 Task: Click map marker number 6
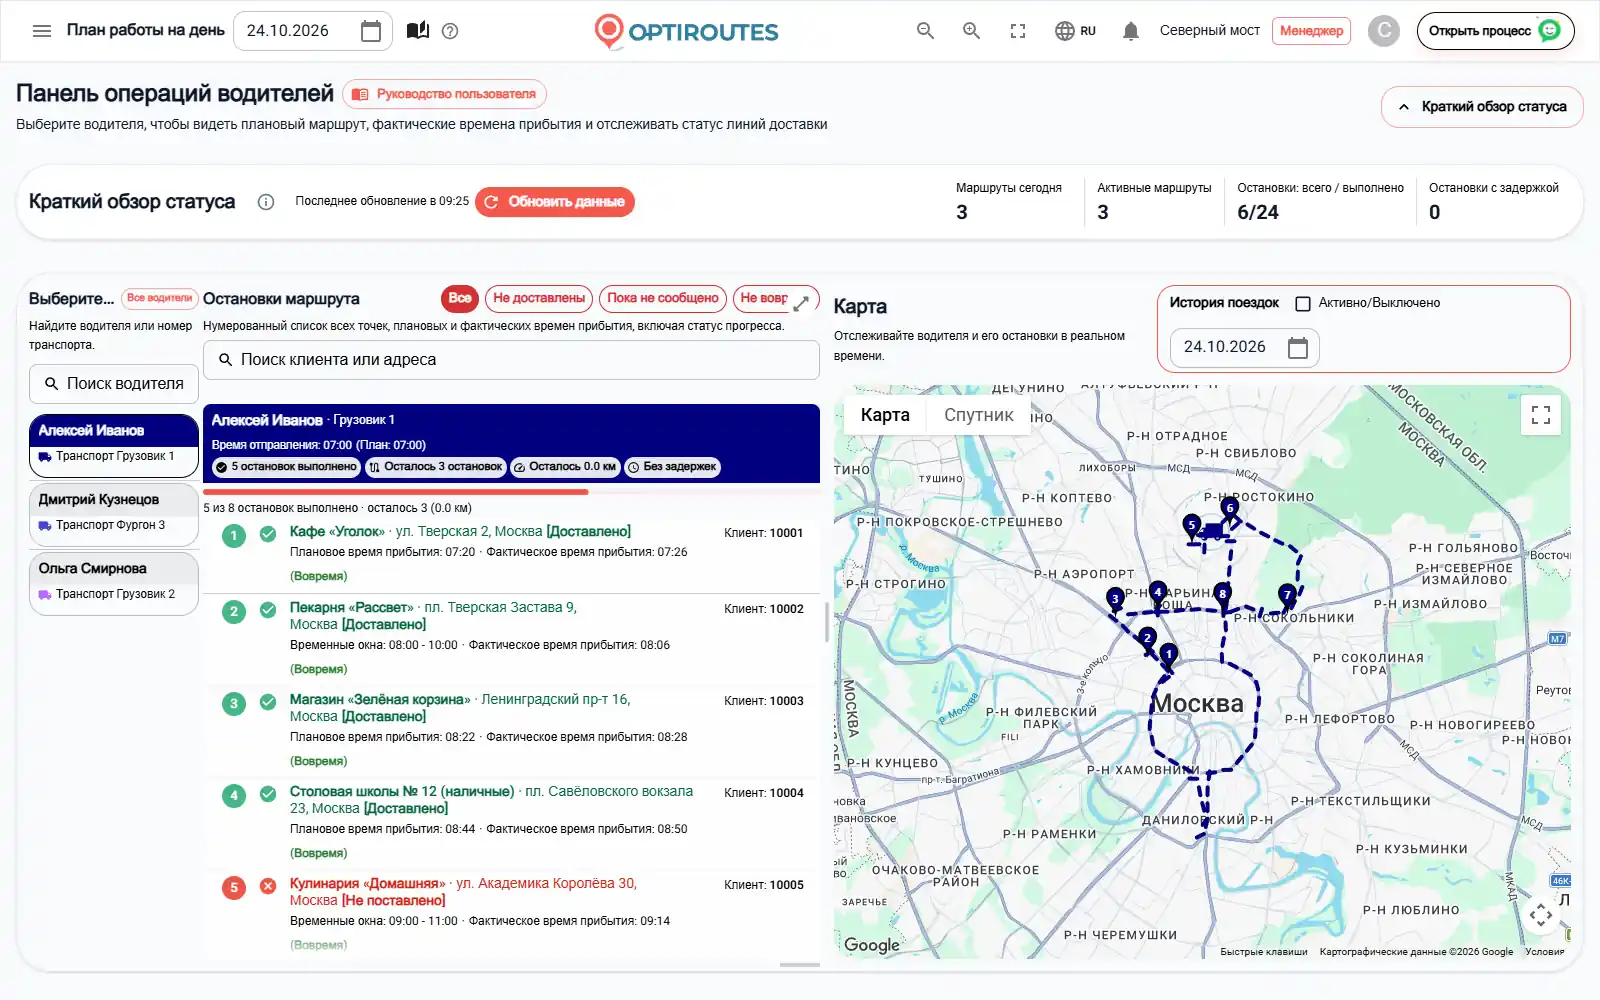click(x=1230, y=509)
